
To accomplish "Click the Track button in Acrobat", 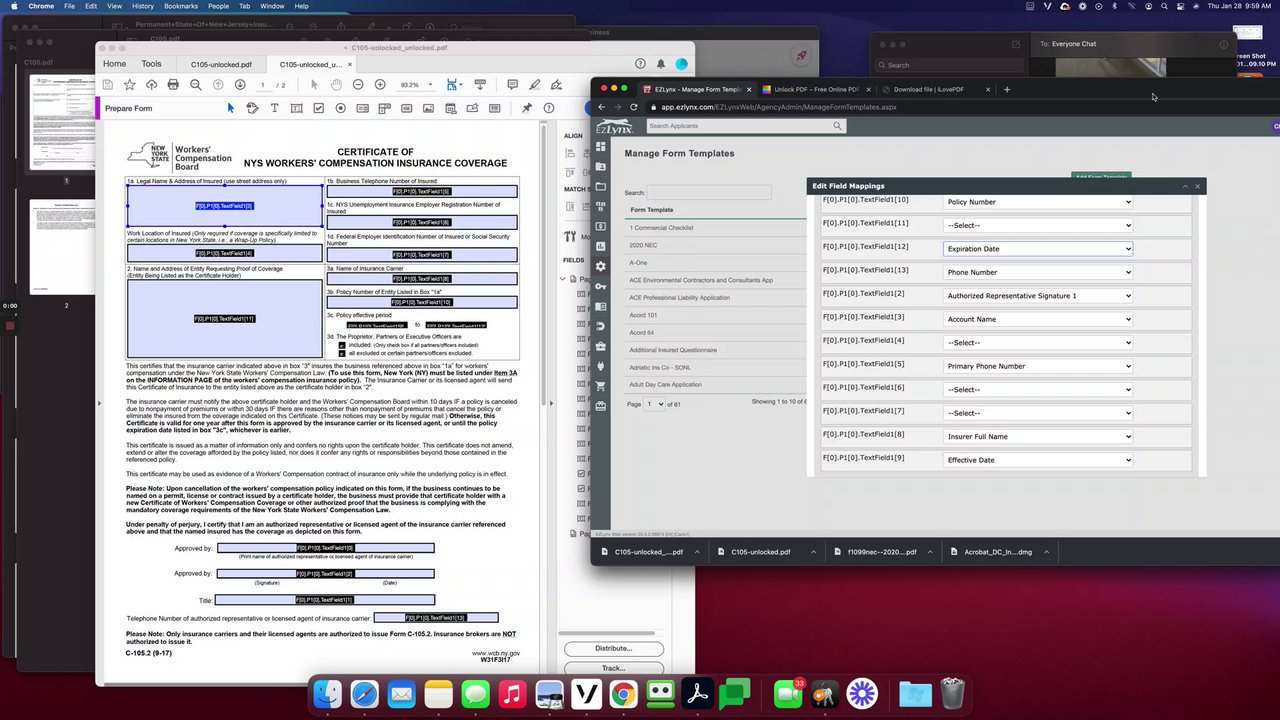I will point(613,668).
